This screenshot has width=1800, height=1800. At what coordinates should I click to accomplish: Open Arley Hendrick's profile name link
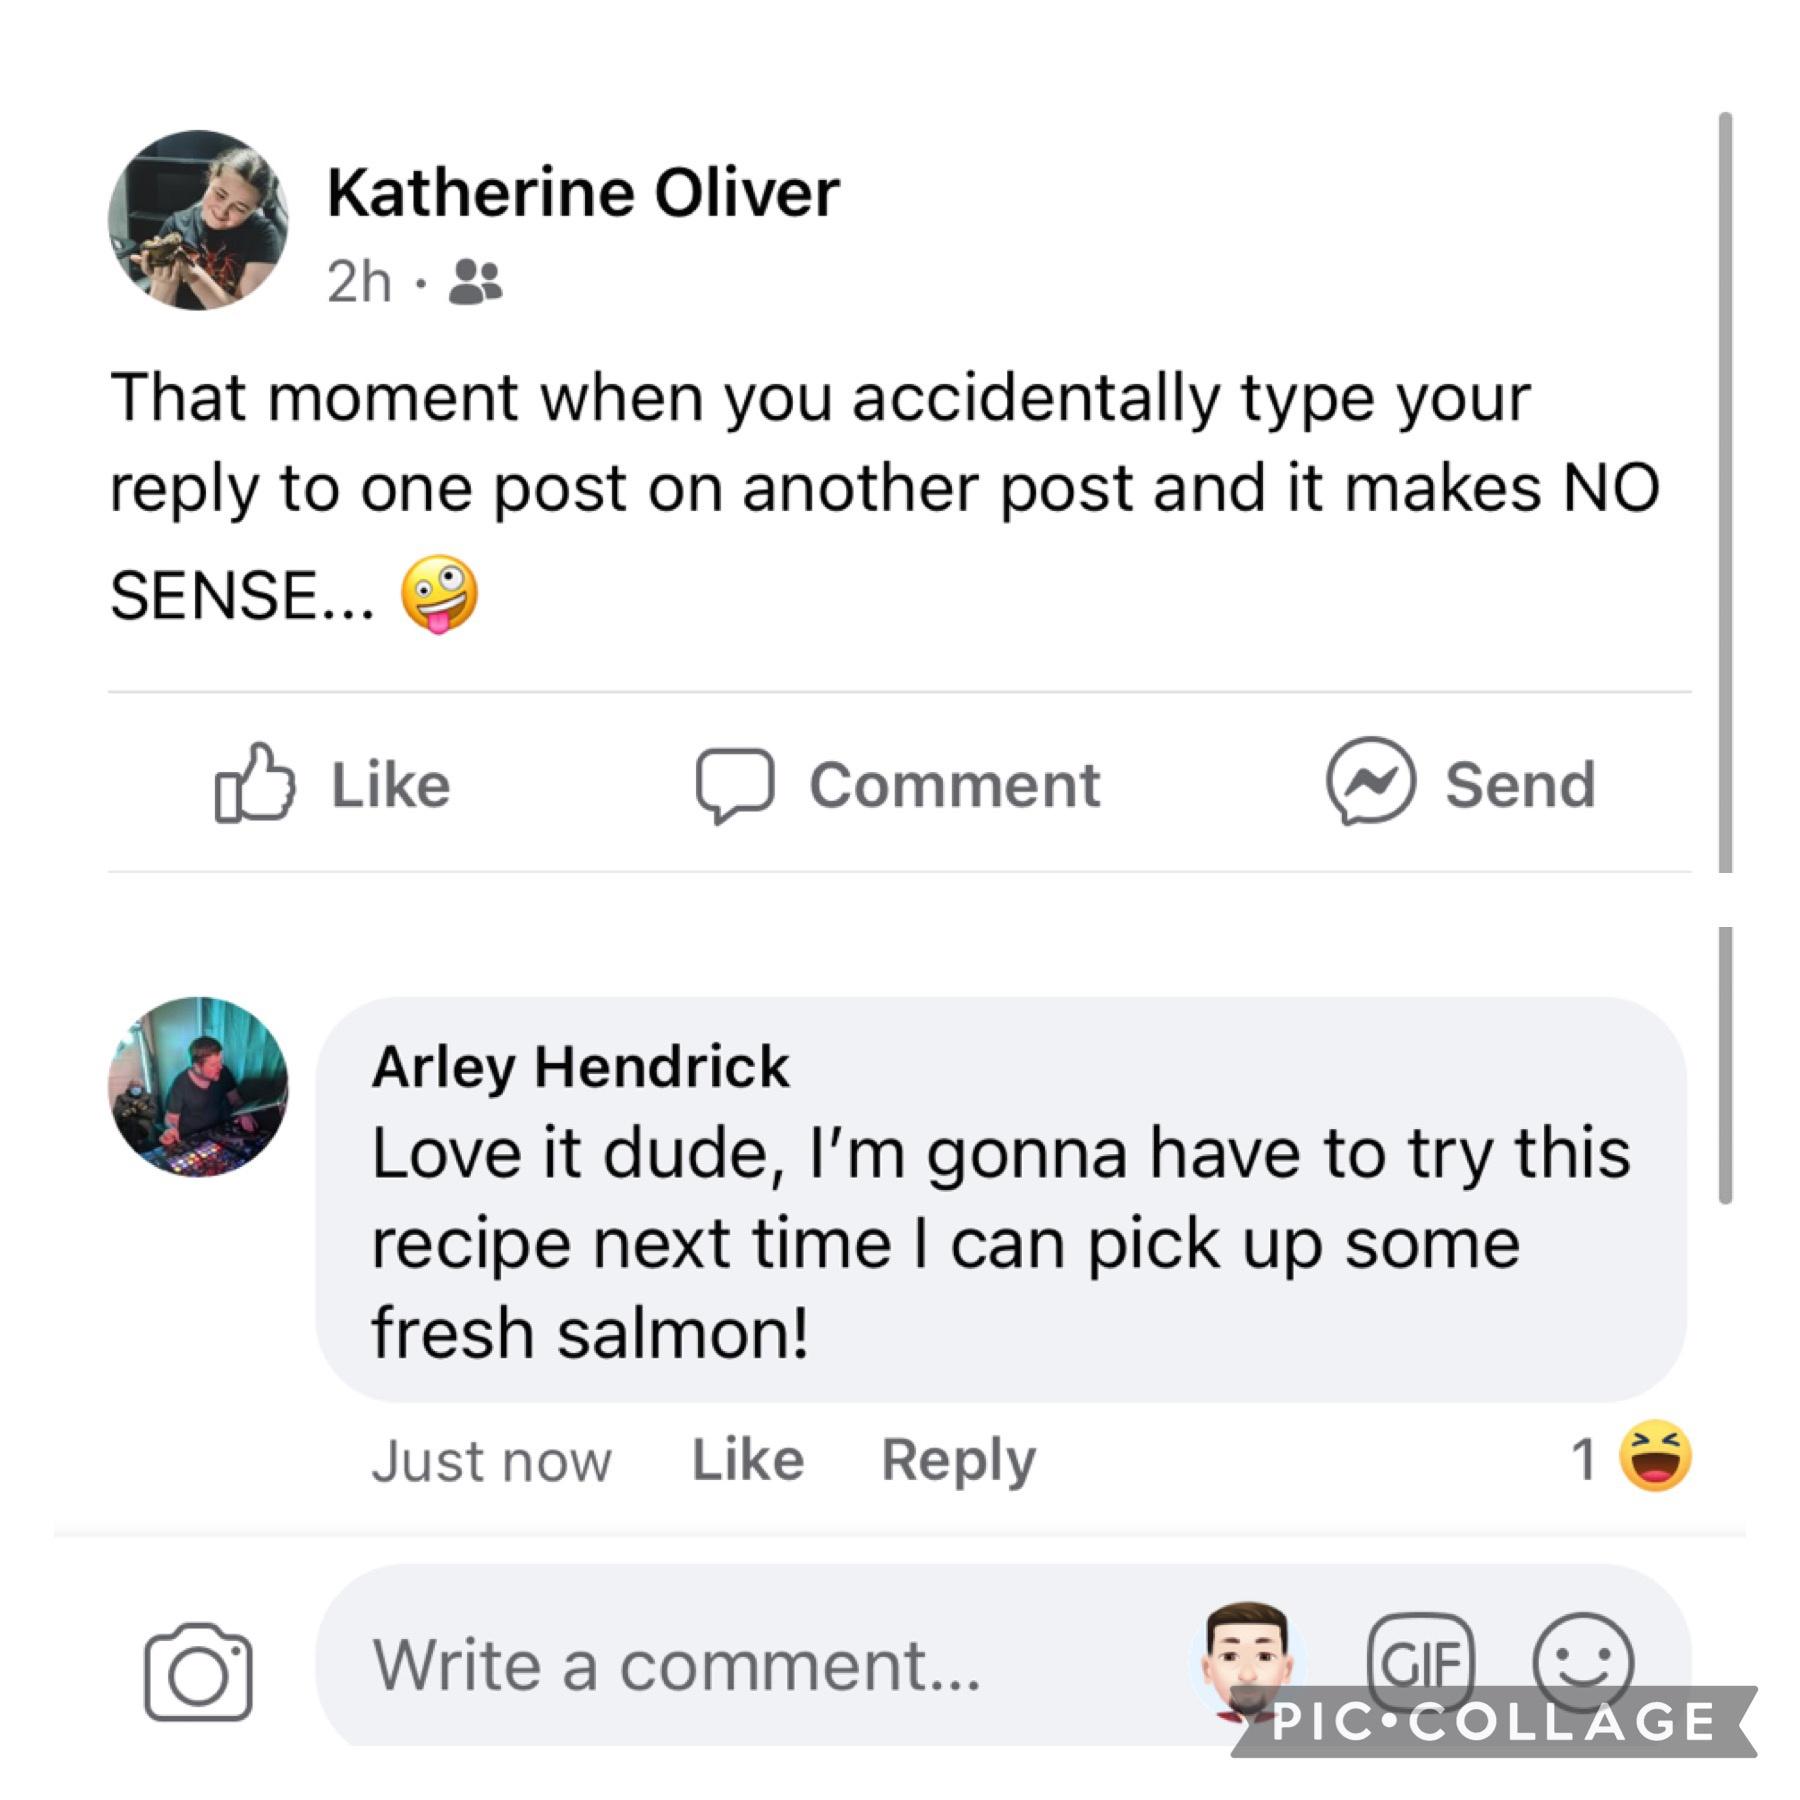coord(580,1066)
